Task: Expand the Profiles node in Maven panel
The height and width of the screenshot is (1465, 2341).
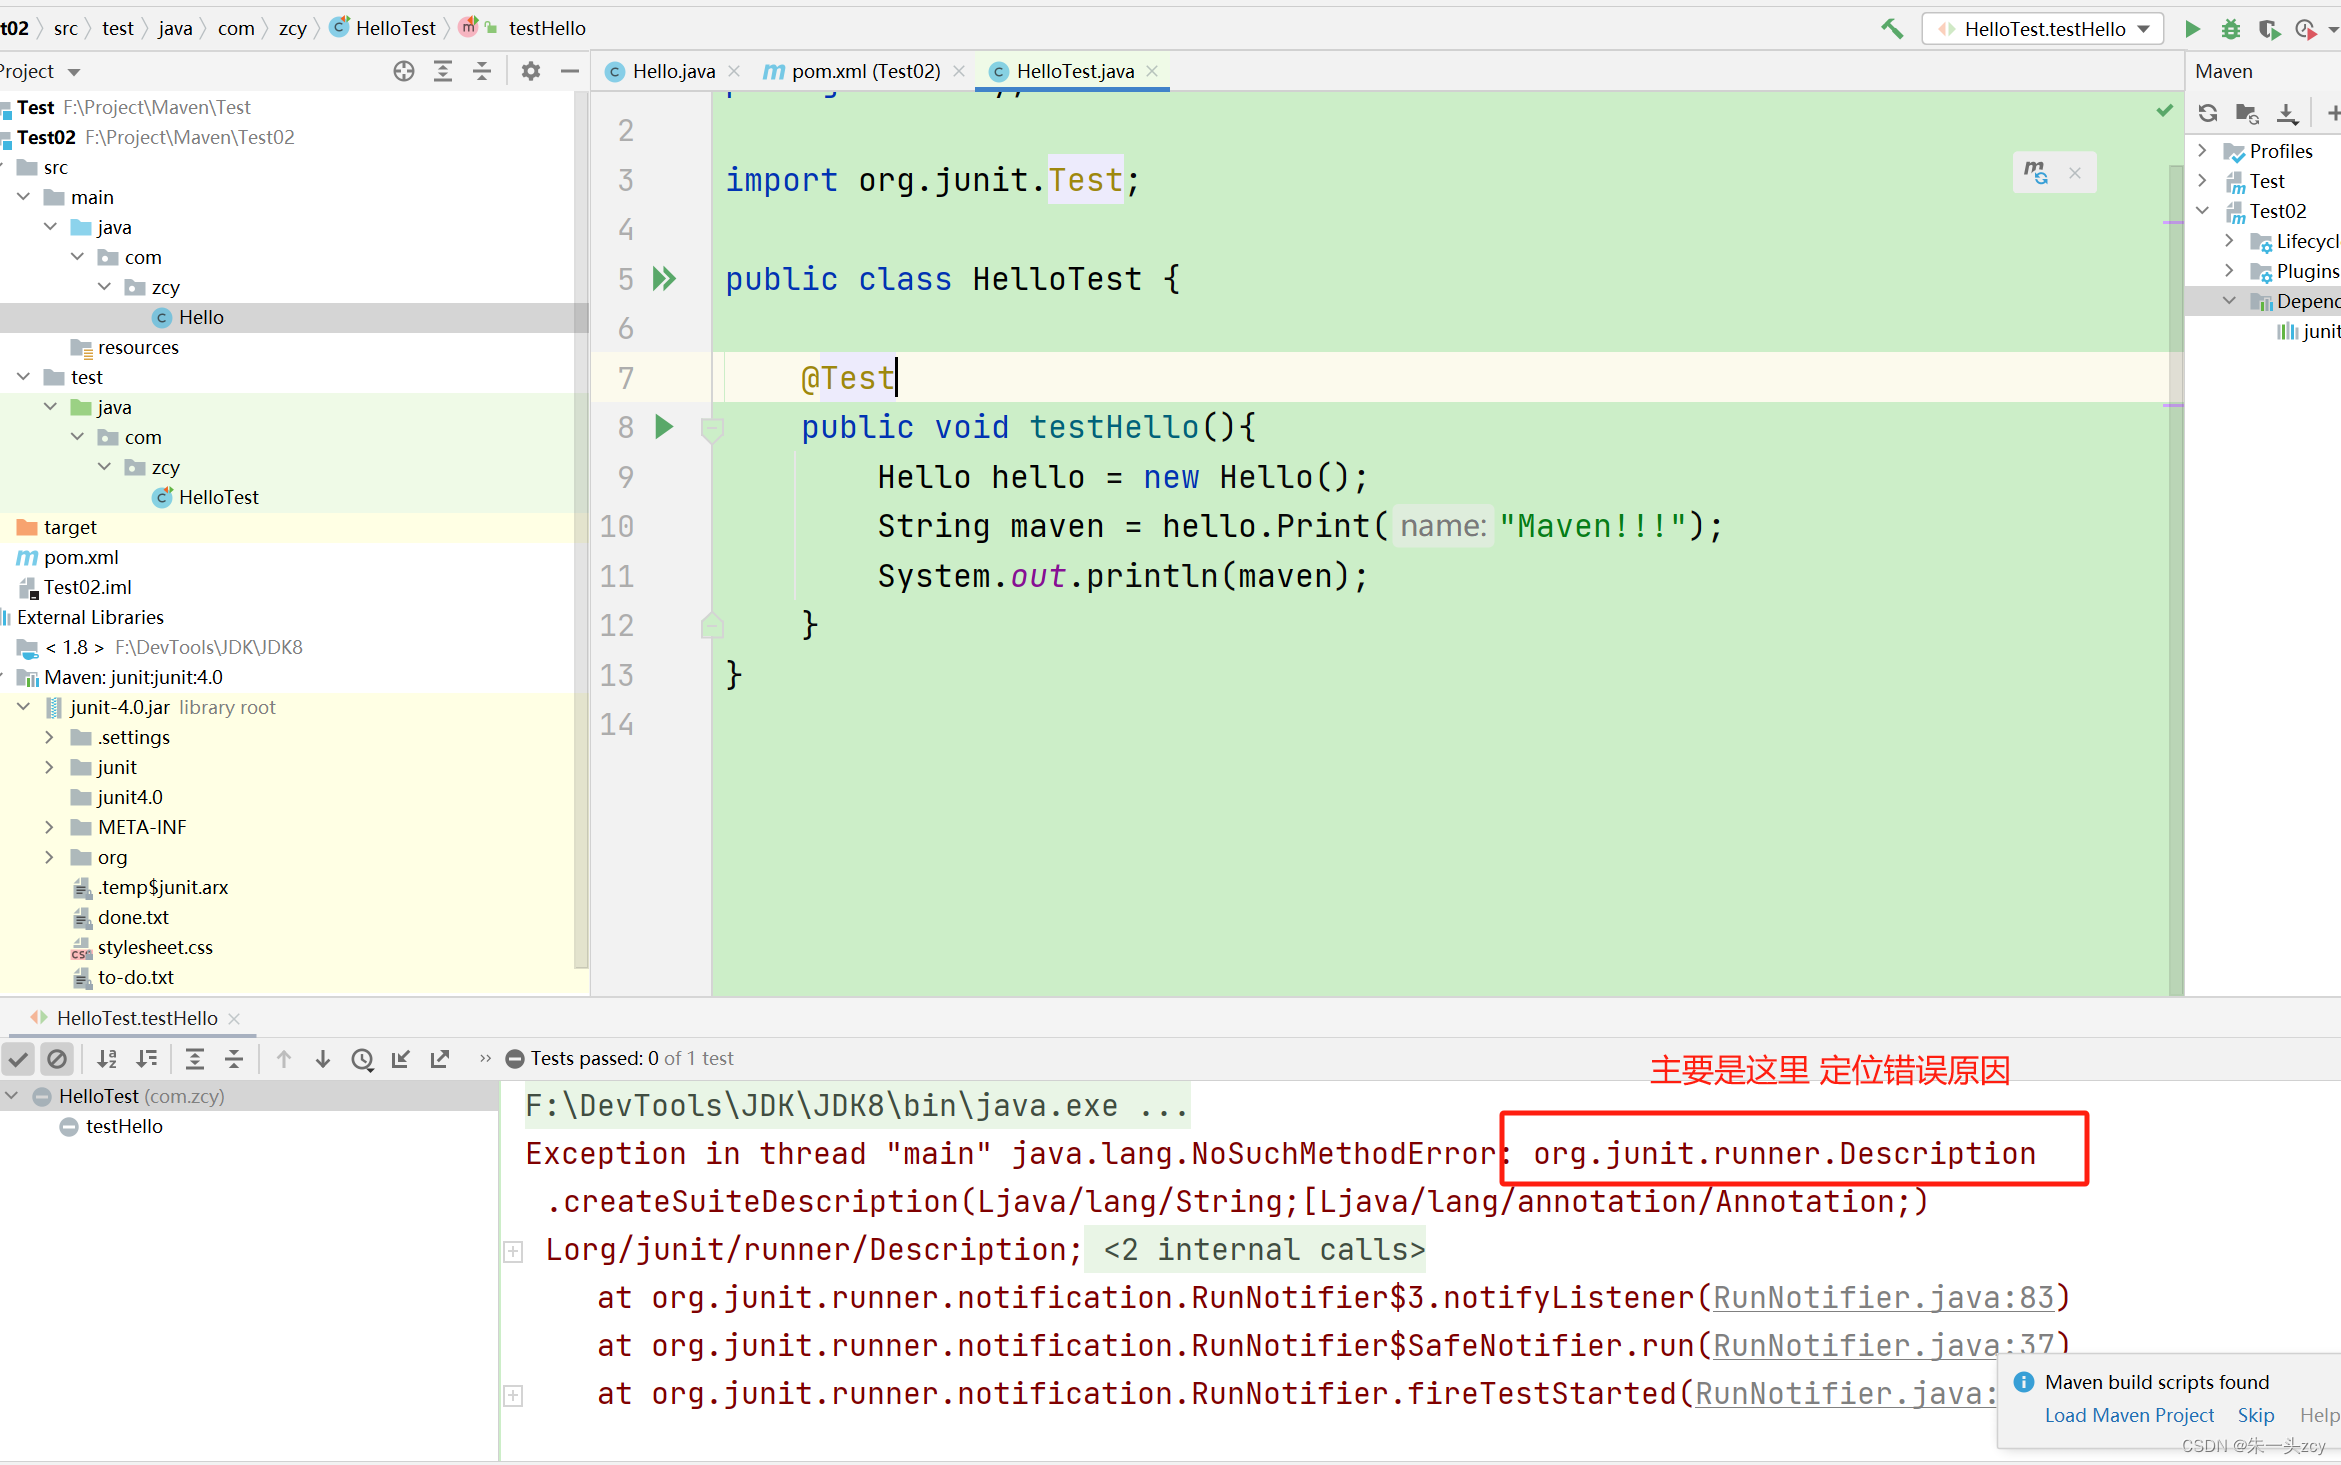Action: pyautogui.click(x=2203, y=150)
